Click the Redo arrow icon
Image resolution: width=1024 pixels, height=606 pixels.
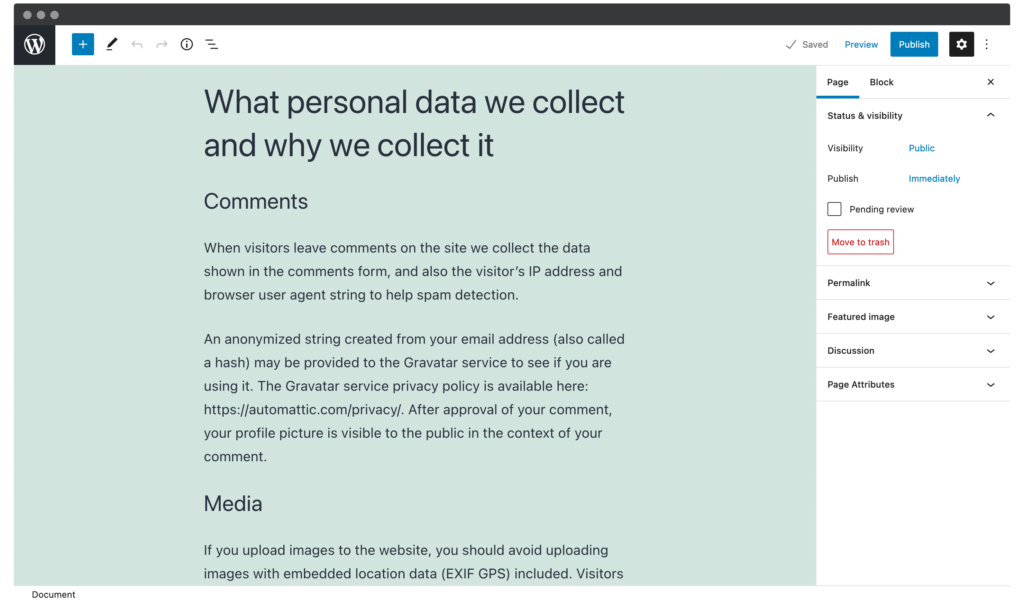tap(162, 45)
